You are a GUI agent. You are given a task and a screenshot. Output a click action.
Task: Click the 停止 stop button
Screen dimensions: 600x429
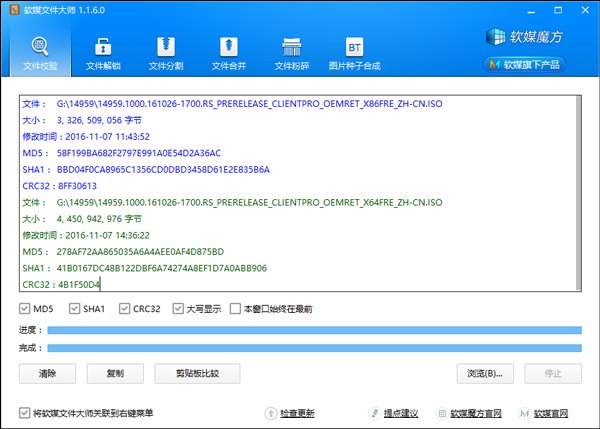[553, 374]
